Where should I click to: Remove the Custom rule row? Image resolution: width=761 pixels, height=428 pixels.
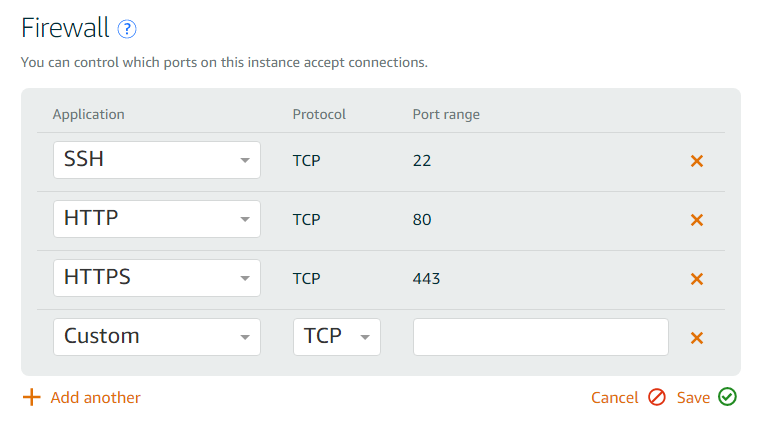696,338
